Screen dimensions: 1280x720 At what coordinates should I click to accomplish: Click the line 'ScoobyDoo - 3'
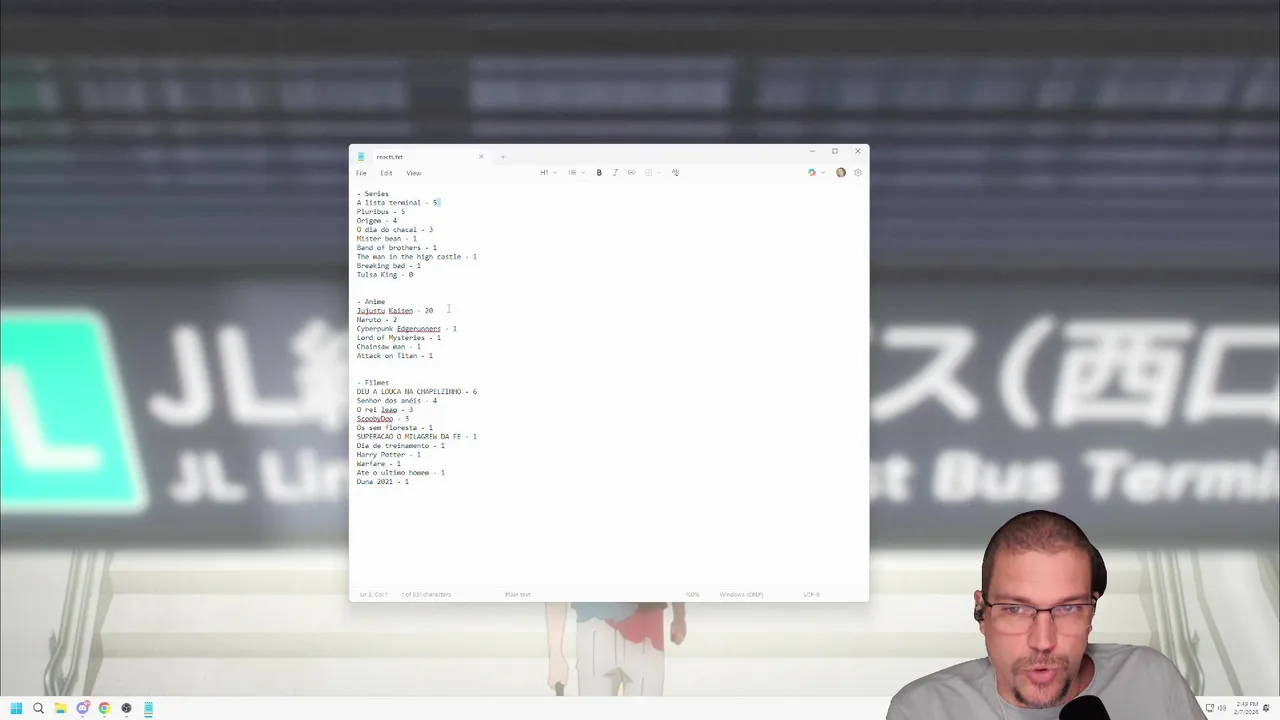click(x=383, y=419)
